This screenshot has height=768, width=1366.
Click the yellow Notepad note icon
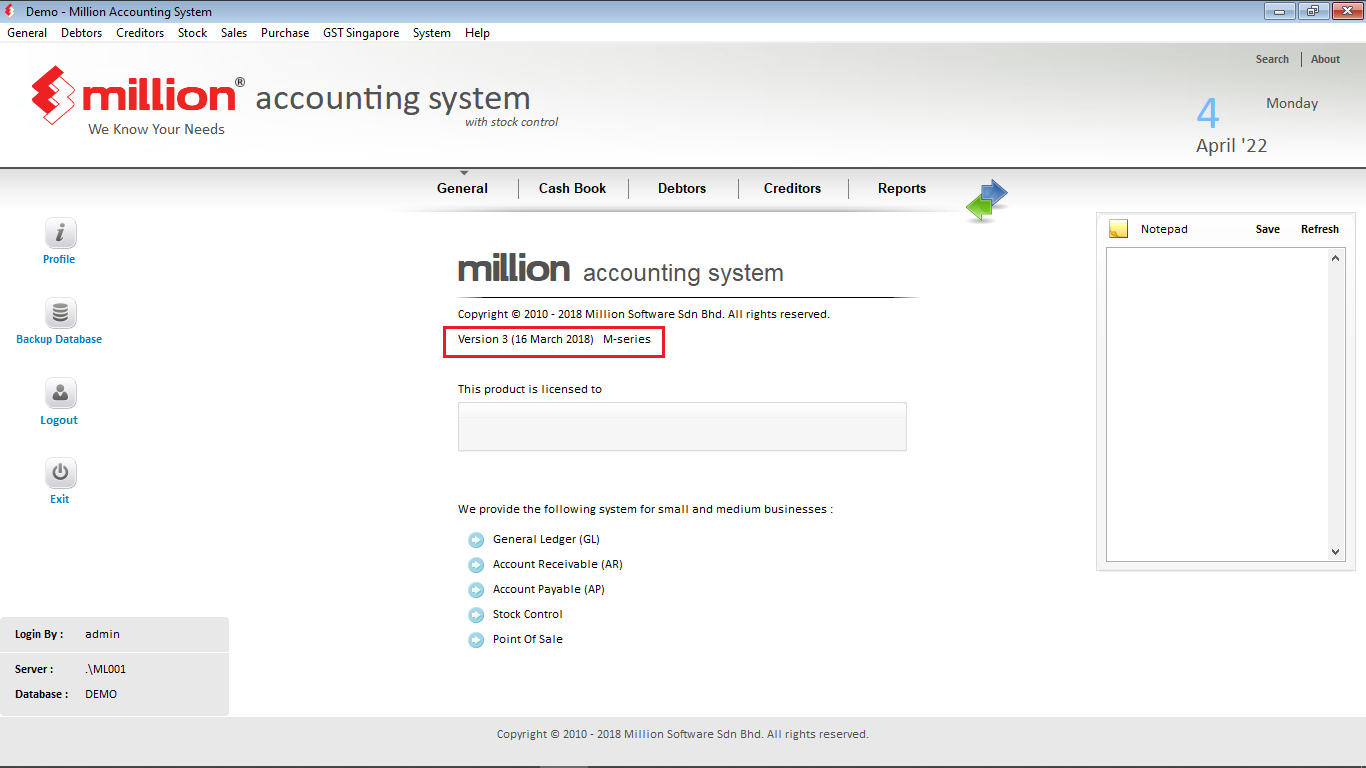(1118, 229)
